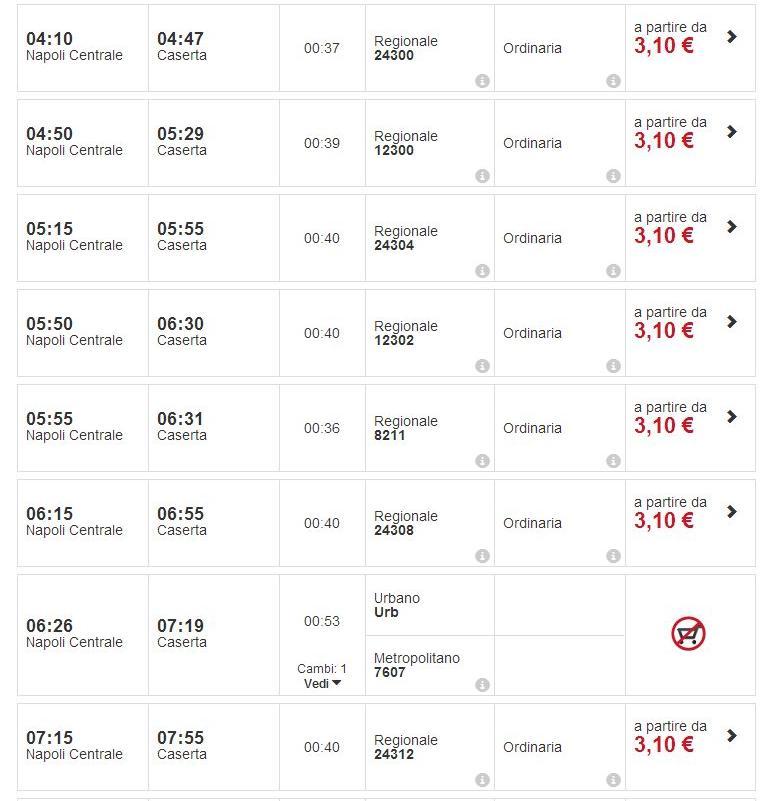Viewport: 763px width, 801px height.
Task: Expand fare options for the 04:50 departure
Action: [732, 132]
